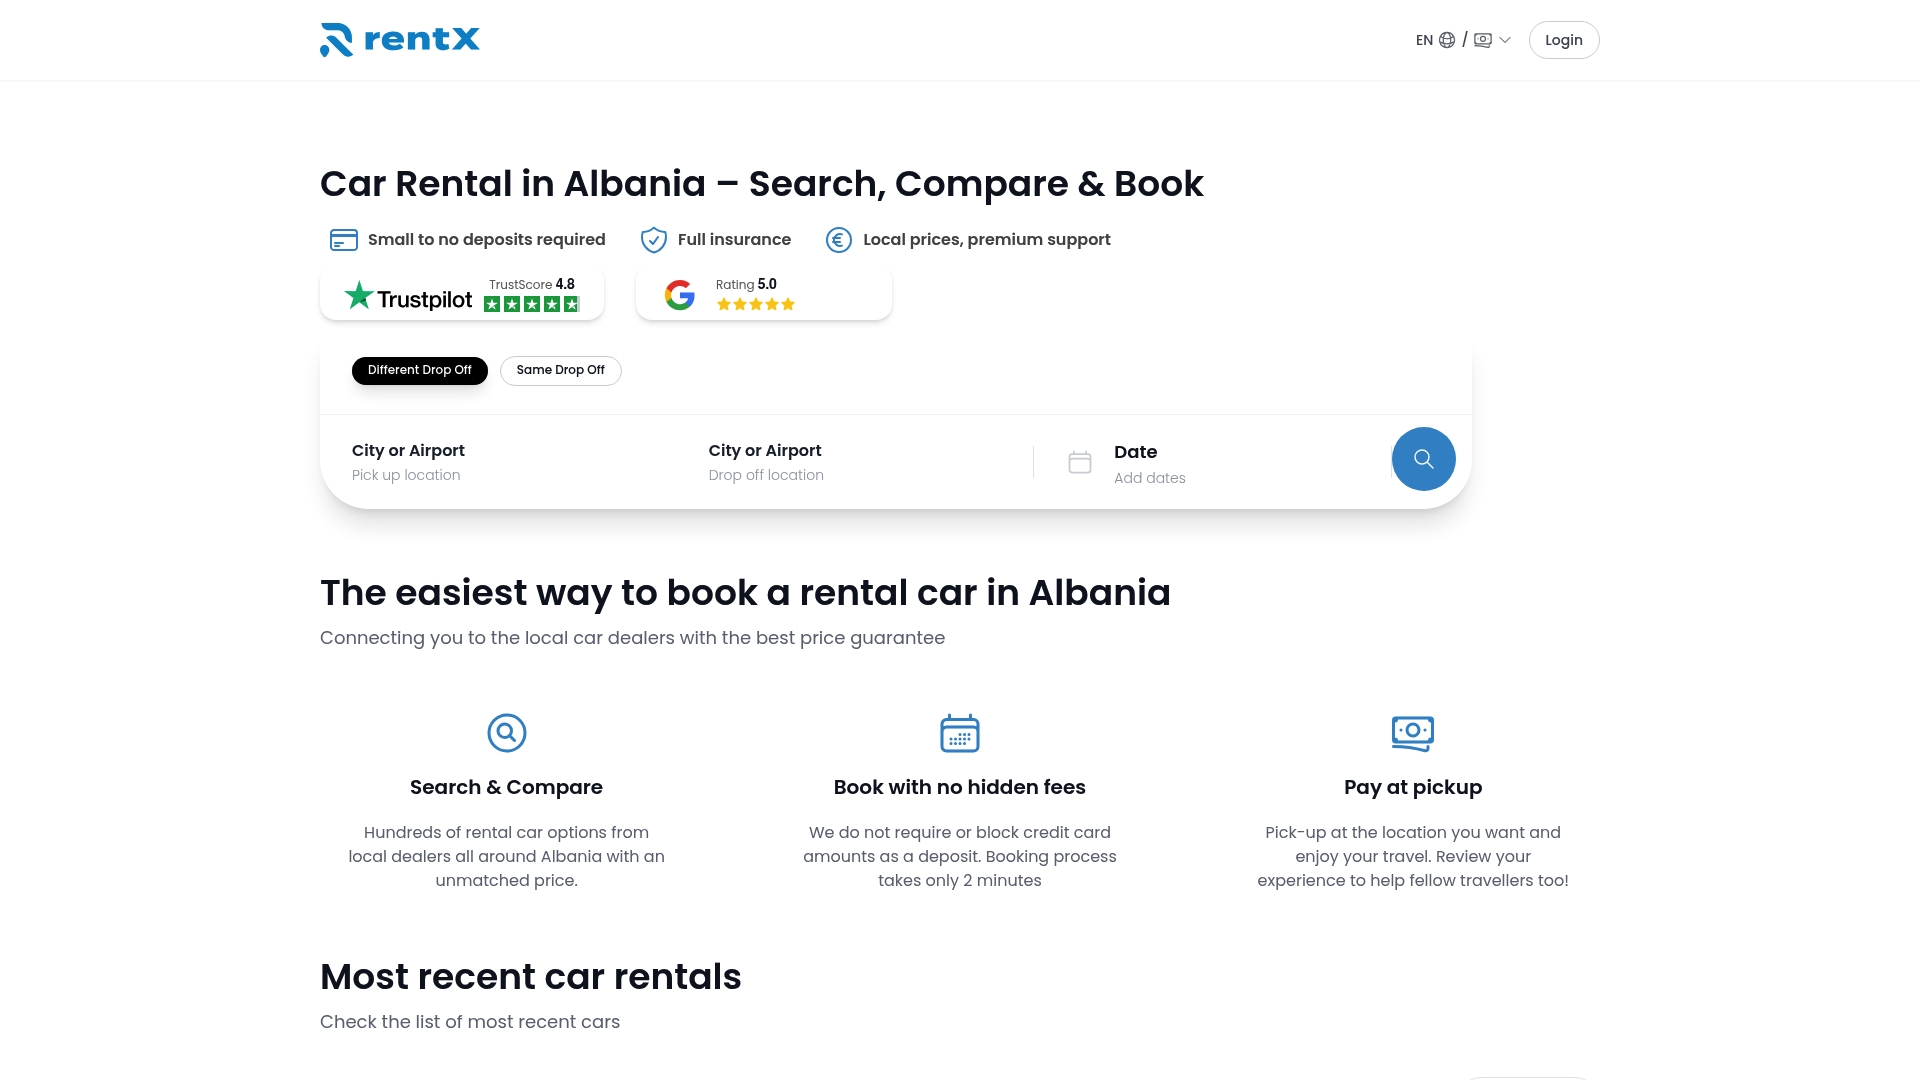Click the calendar icon next to Date

[1080, 462]
